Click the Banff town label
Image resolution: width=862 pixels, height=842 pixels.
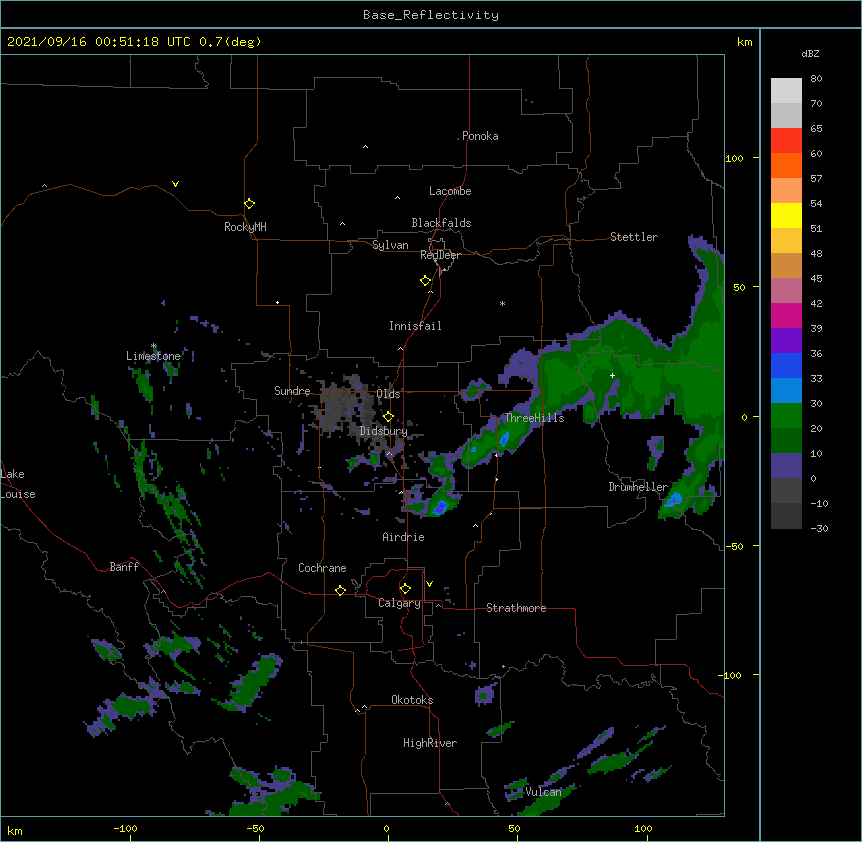(124, 567)
